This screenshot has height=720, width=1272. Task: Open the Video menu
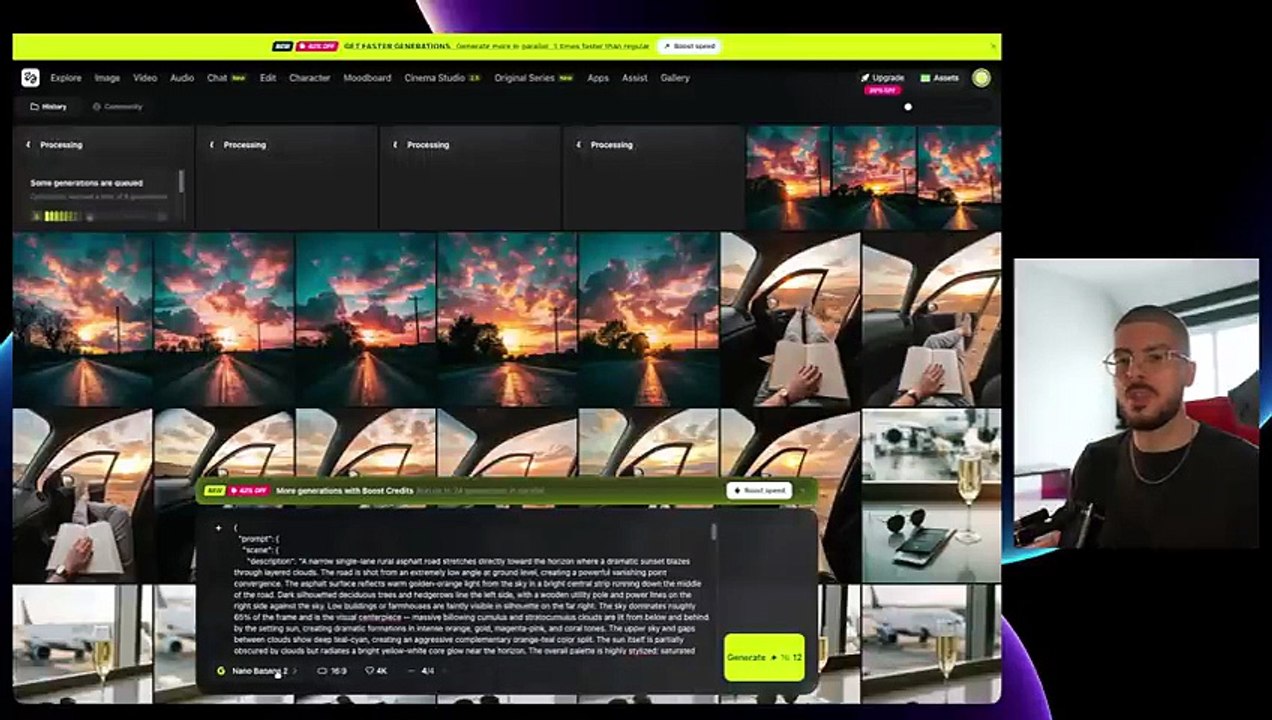[x=145, y=78]
